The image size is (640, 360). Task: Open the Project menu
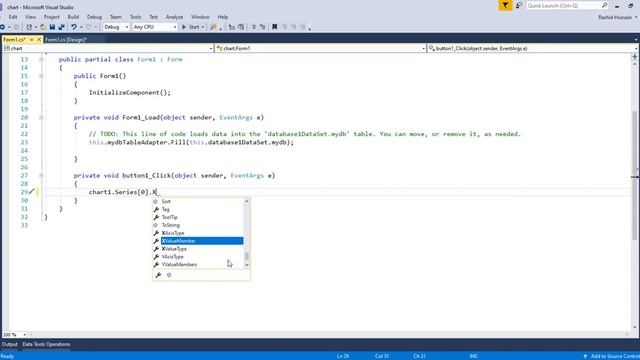click(51, 17)
